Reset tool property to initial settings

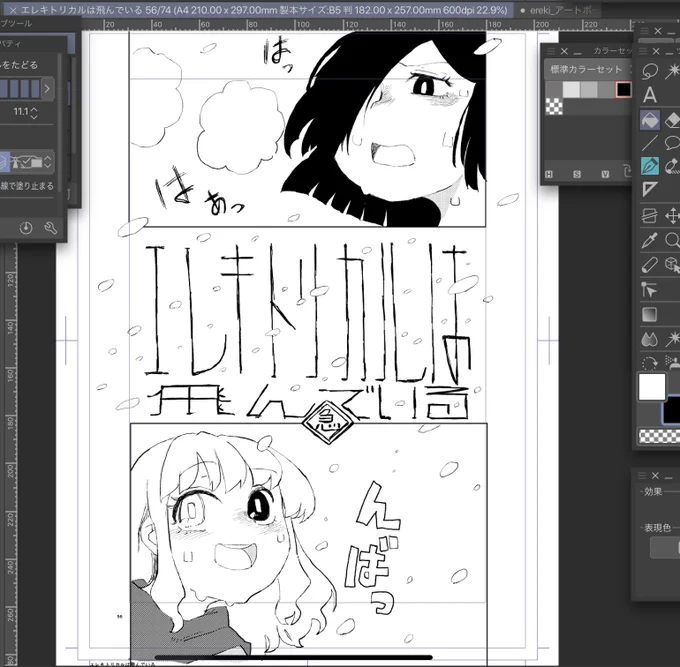pyautogui.click(x=26, y=228)
